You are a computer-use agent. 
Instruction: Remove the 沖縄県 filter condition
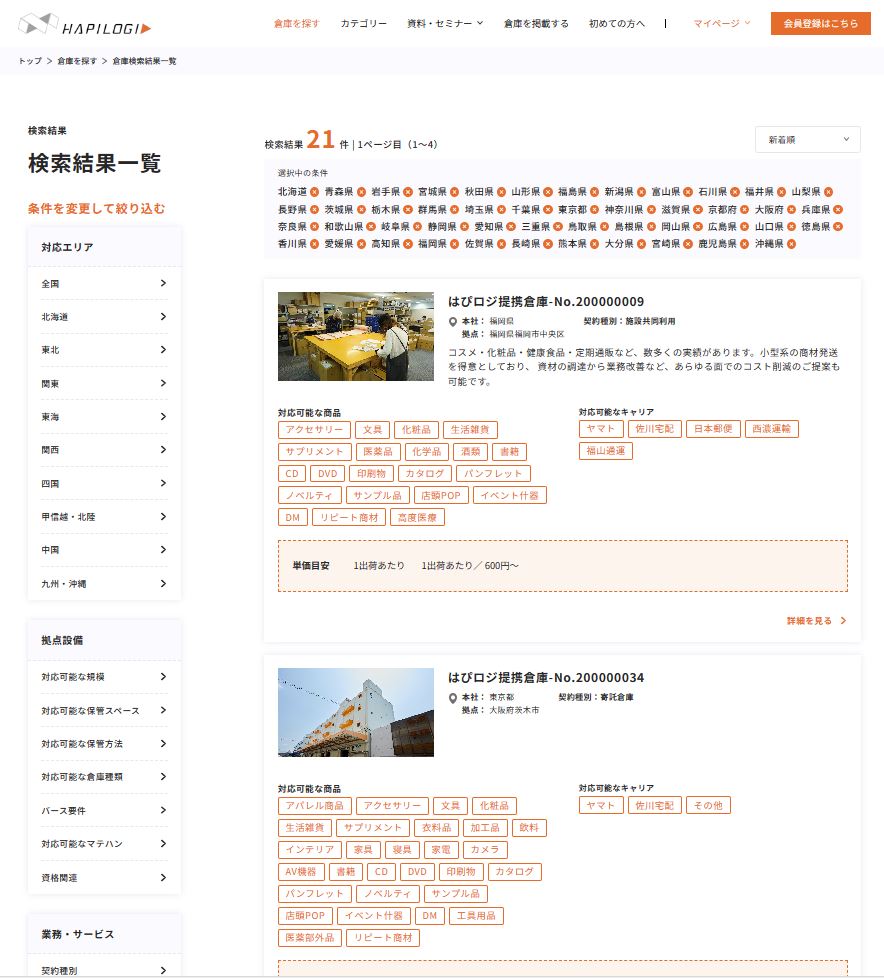pos(791,244)
